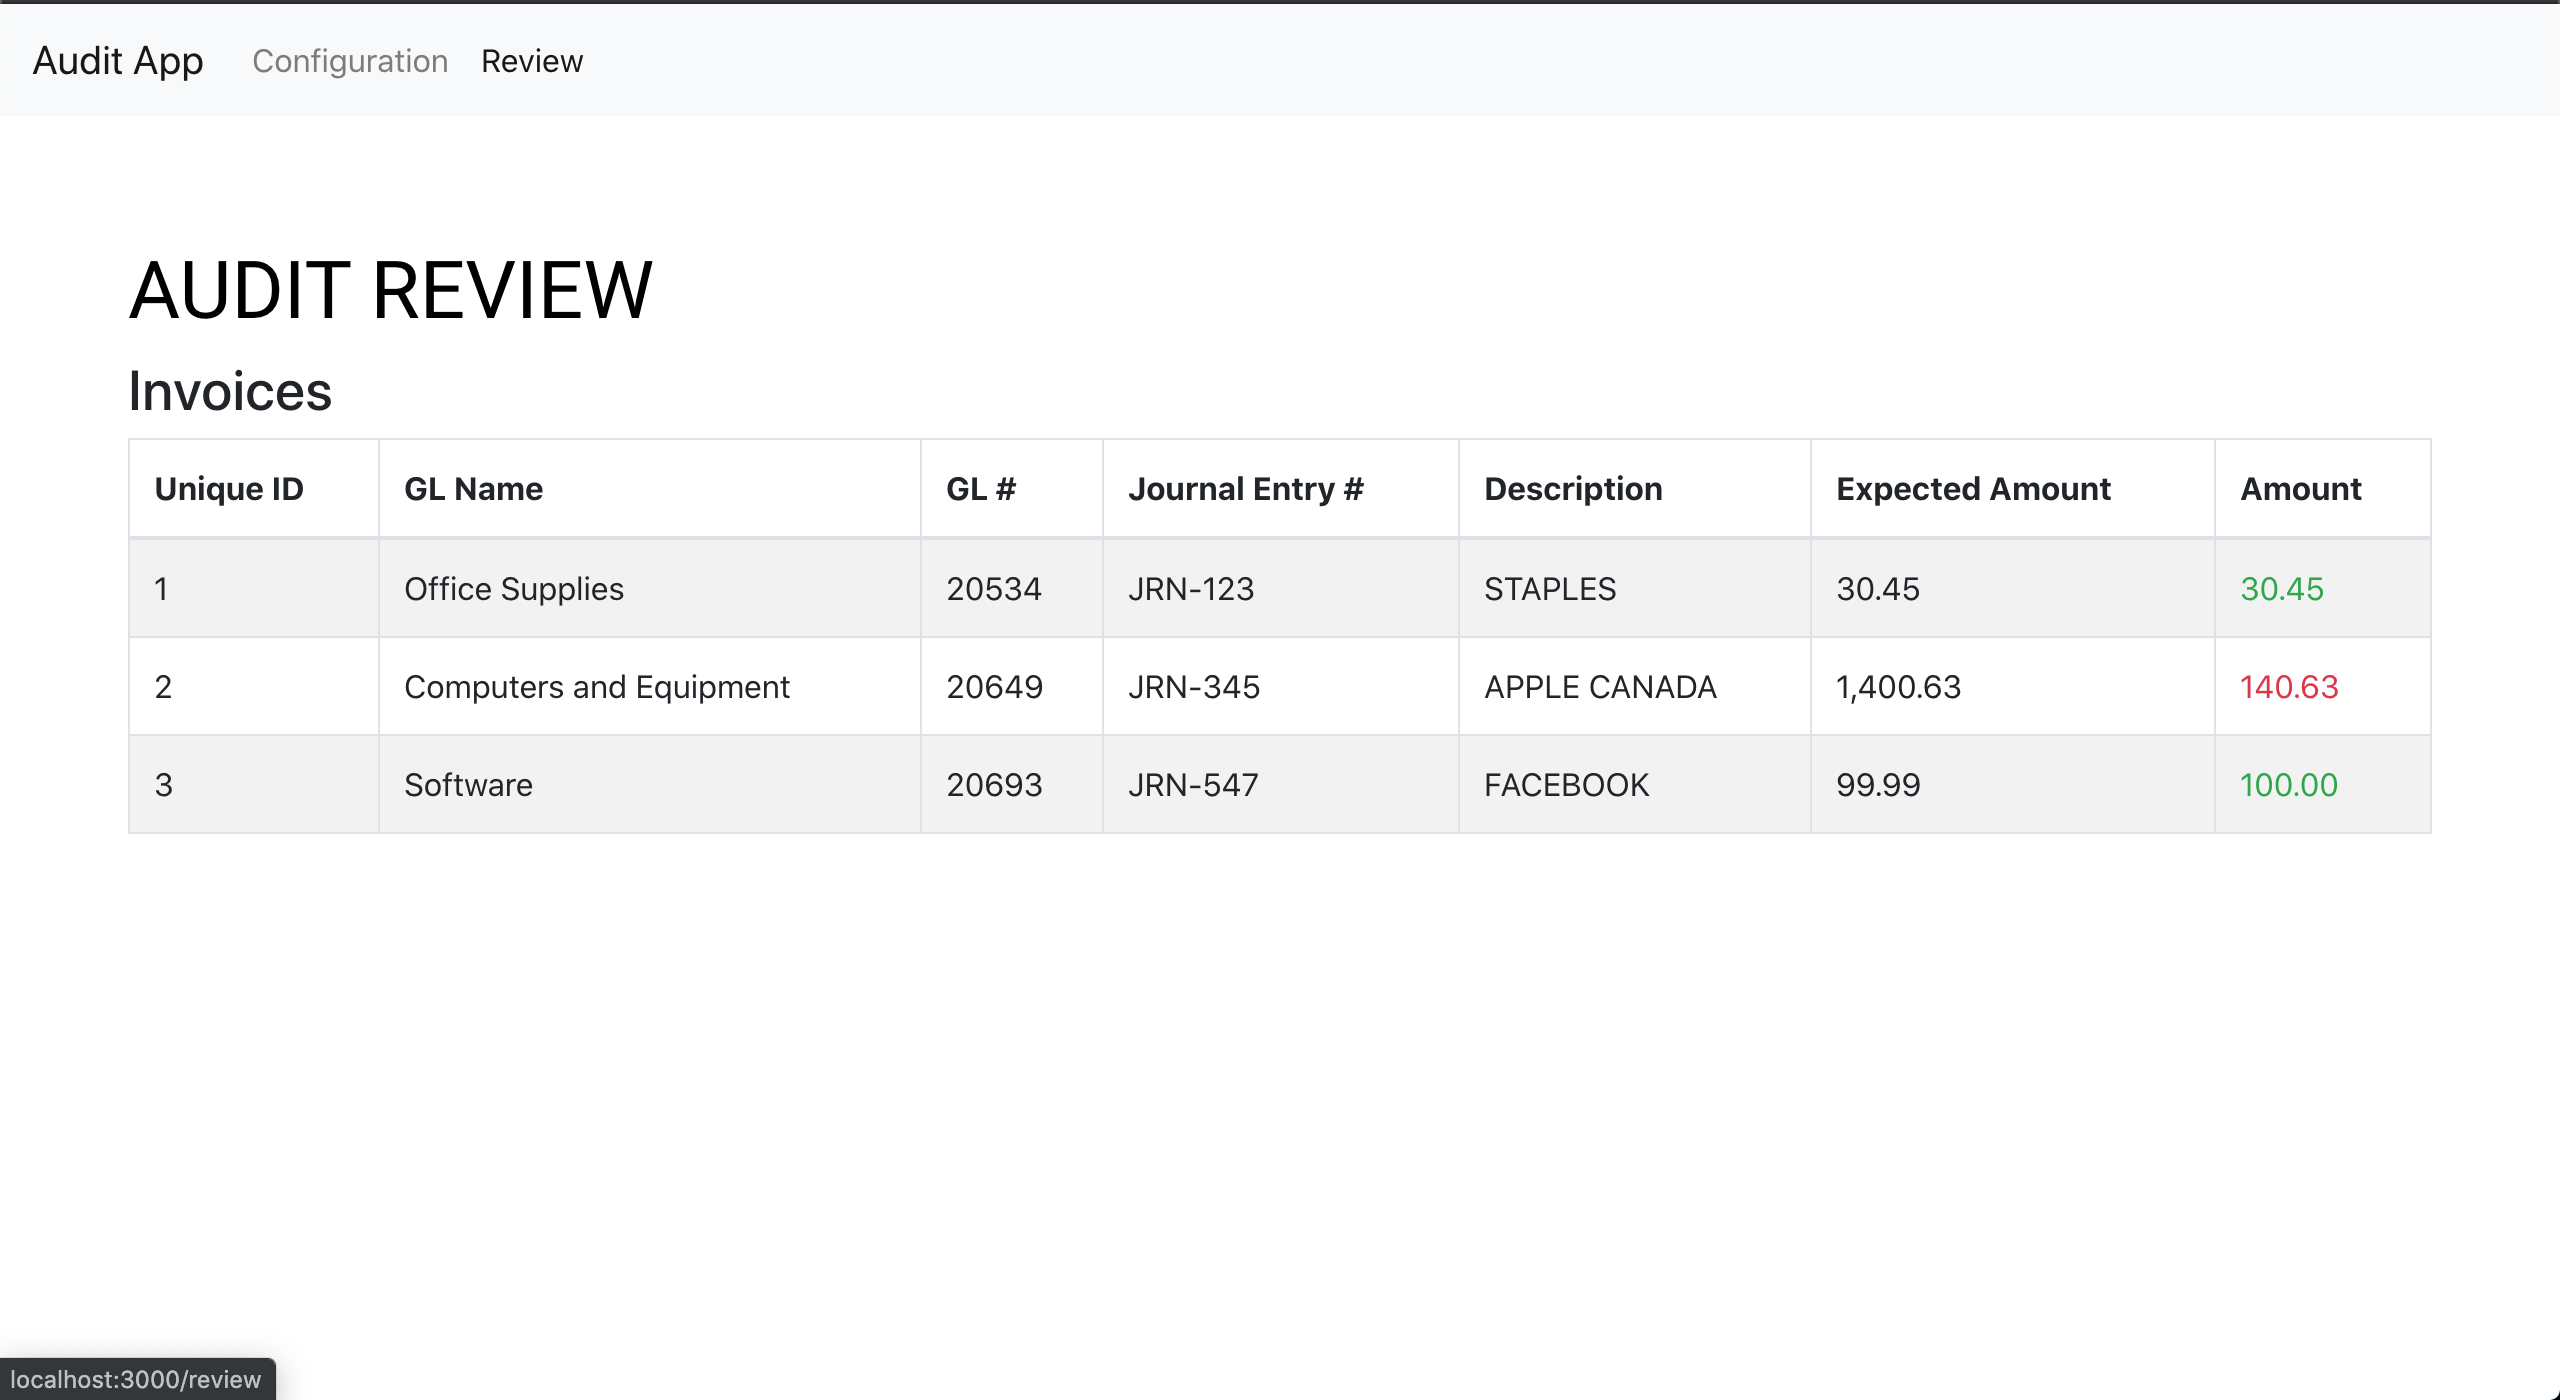The height and width of the screenshot is (1400, 2560).
Task: Click the JRN-345 journal entry cell
Action: click(x=1194, y=687)
